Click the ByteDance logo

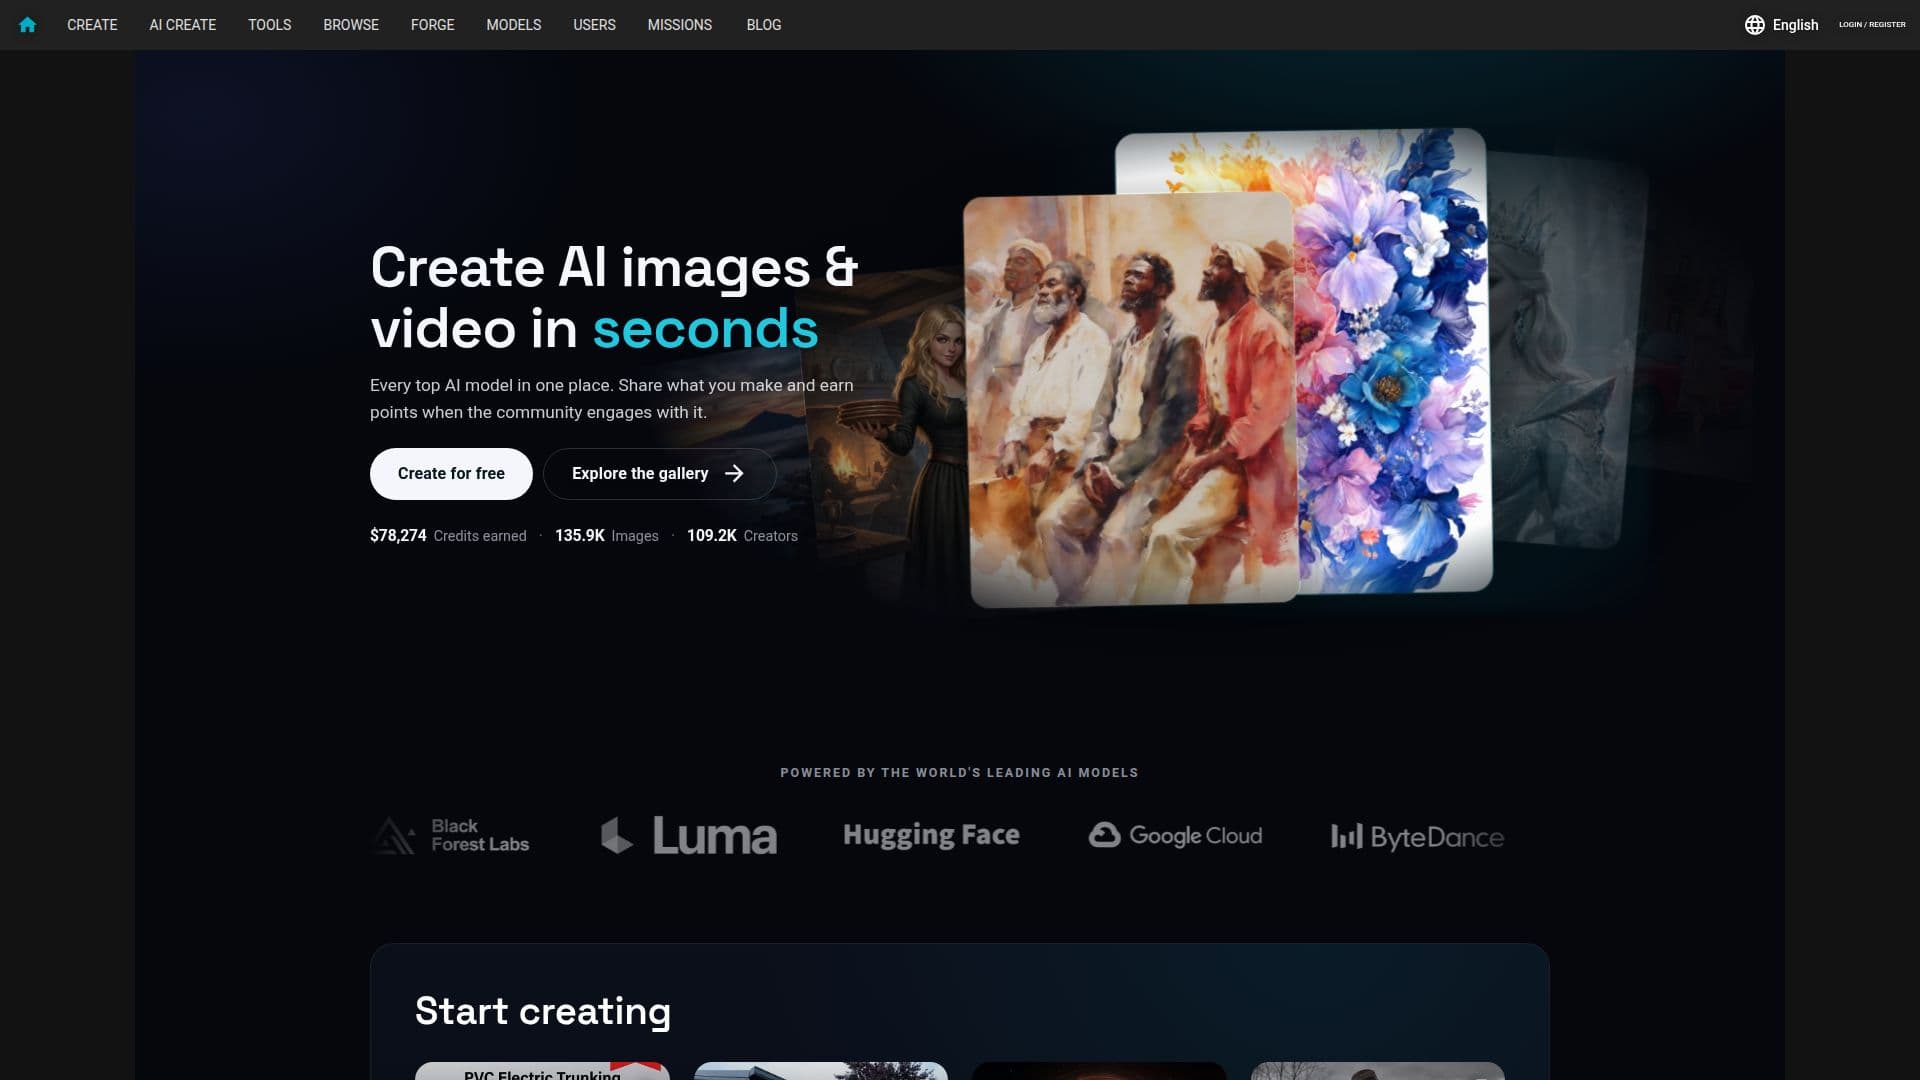click(1417, 837)
